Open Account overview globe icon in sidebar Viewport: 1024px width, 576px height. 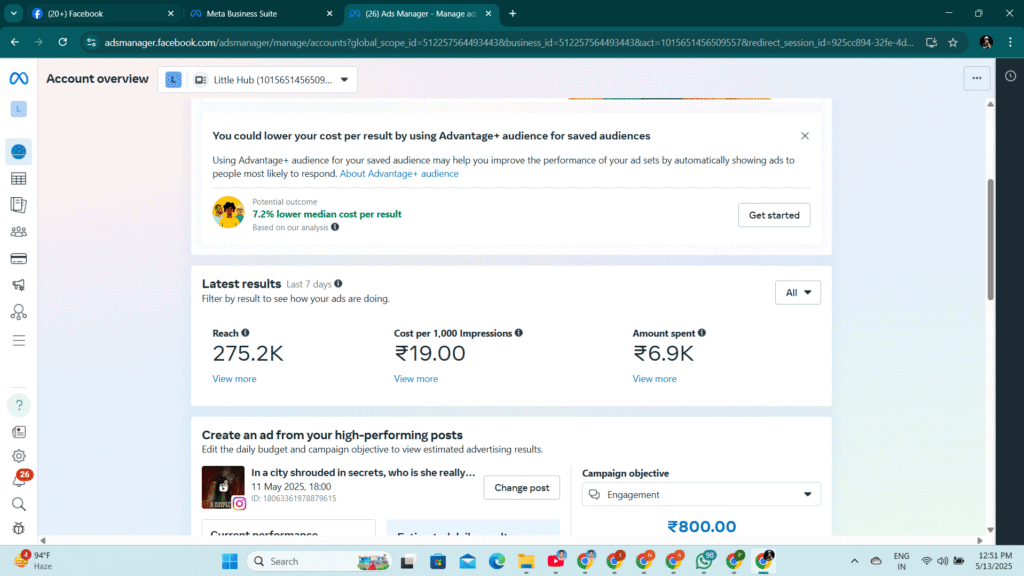(x=18, y=152)
